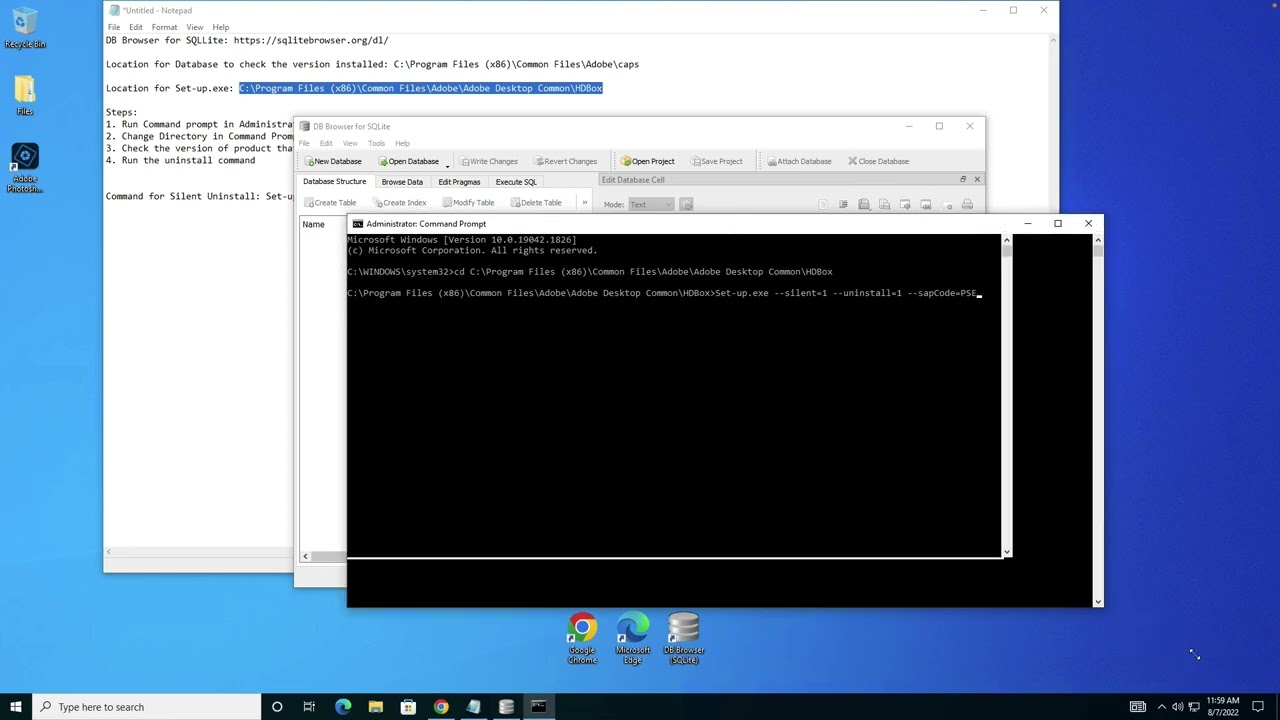Open the Files folder on desktop
The width and height of the screenshot is (1280, 720).
point(25,96)
